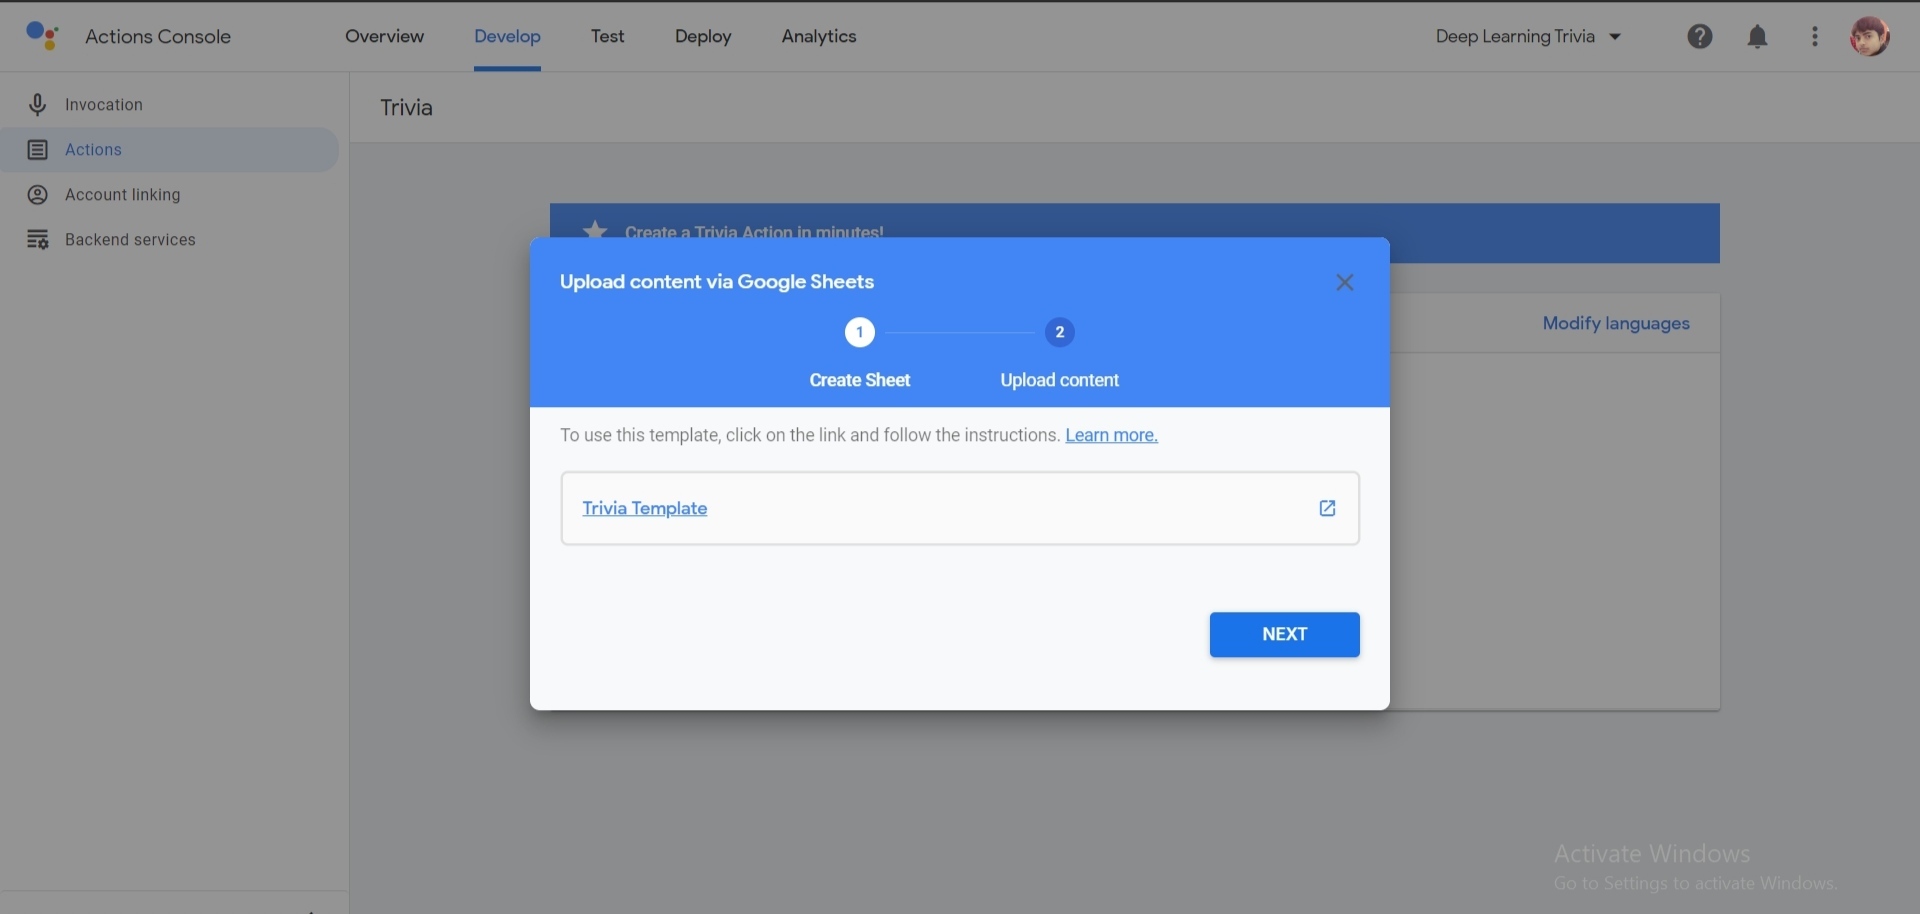Open Backend services in the sidebar
Image resolution: width=1920 pixels, height=914 pixels.
(x=170, y=240)
